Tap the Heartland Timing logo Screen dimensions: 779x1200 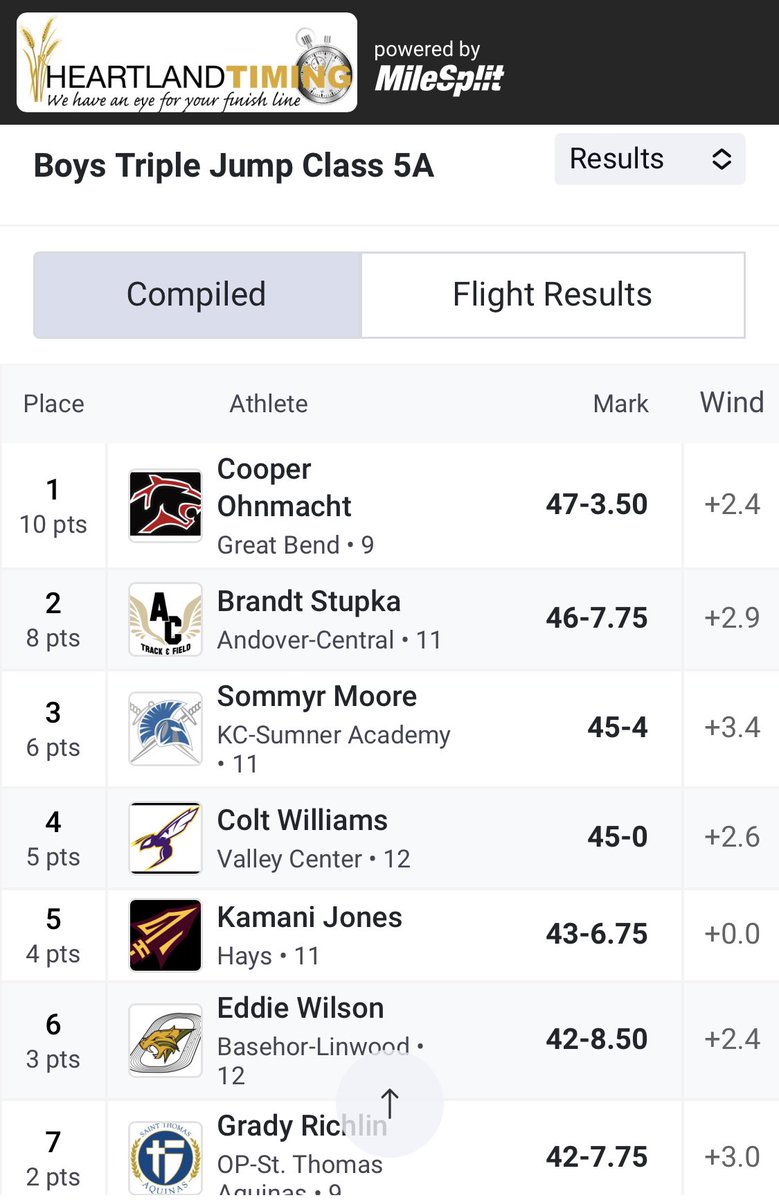point(187,62)
